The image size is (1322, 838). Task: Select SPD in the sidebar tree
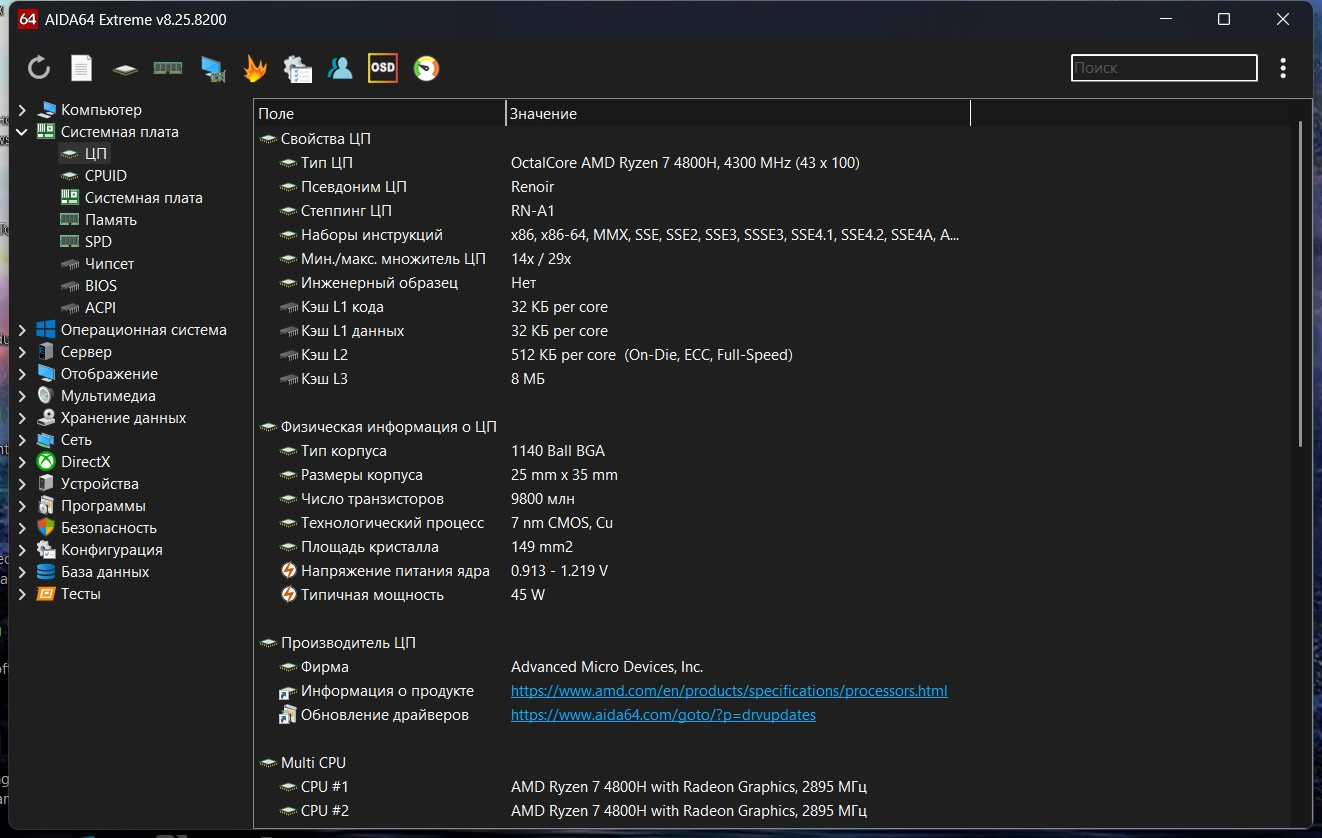coord(98,242)
